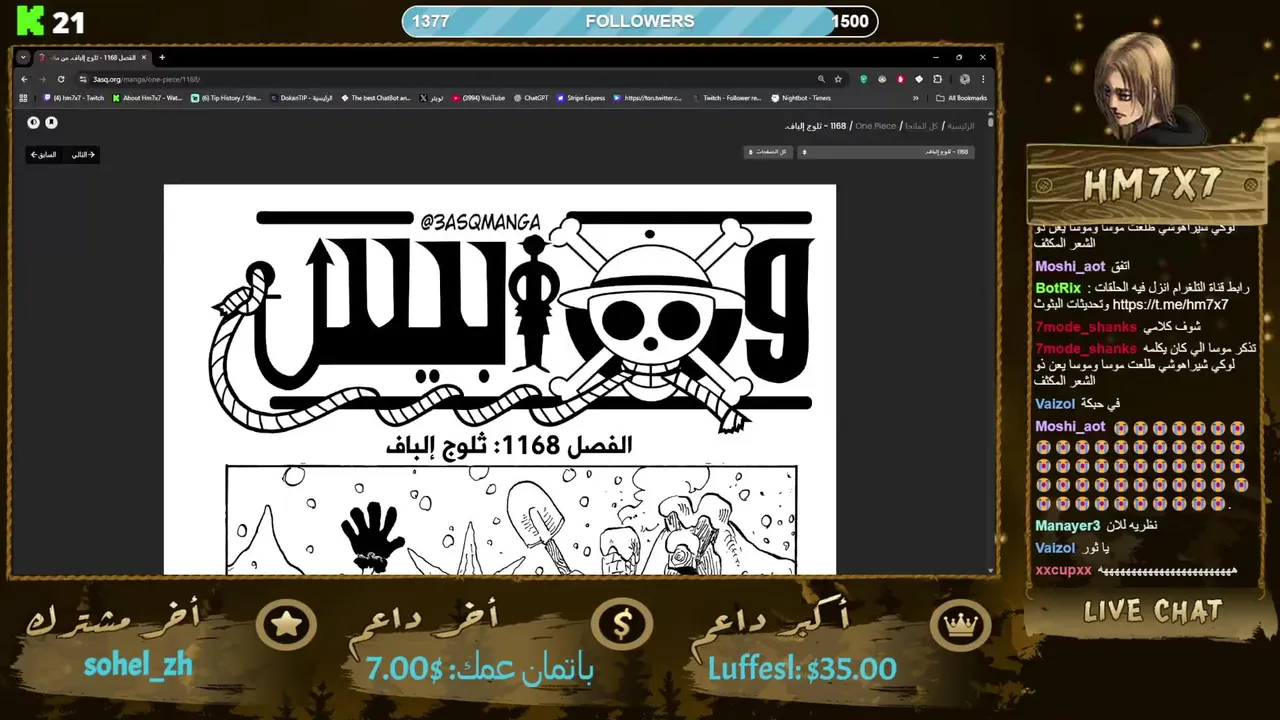Screen dimensions: 1280x720
Task: Open the zoom magnifier in address bar
Action: pyautogui.click(x=821, y=79)
